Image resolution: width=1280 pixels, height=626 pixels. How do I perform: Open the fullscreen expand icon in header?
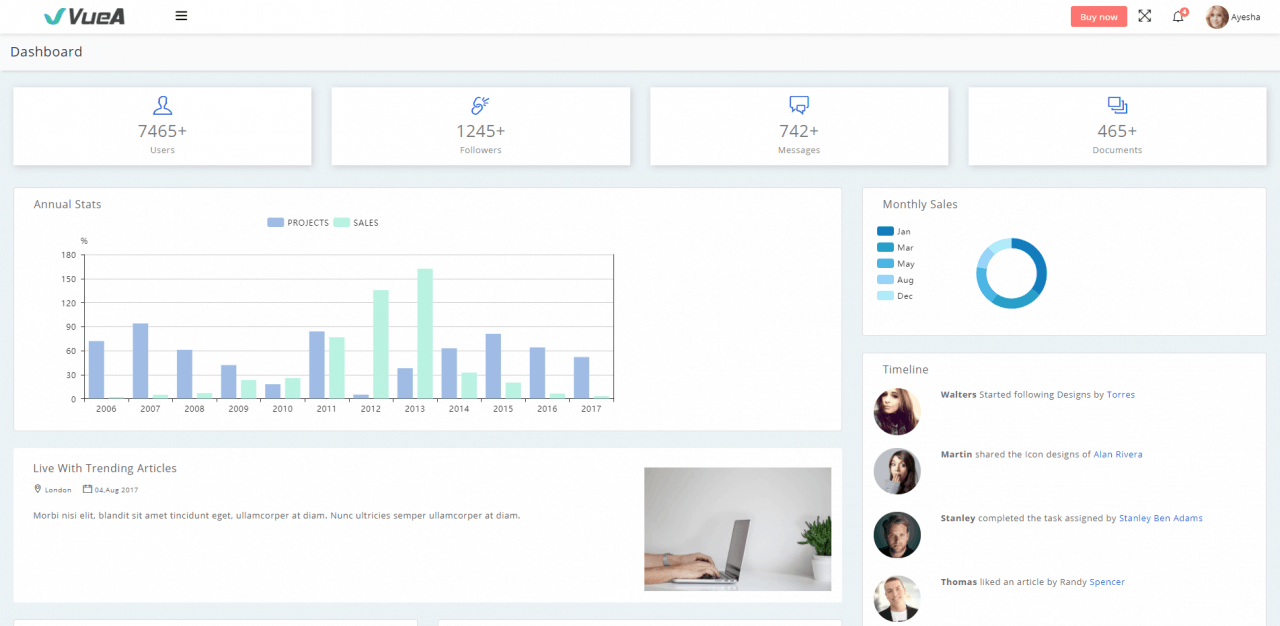[x=1144, y=16]
